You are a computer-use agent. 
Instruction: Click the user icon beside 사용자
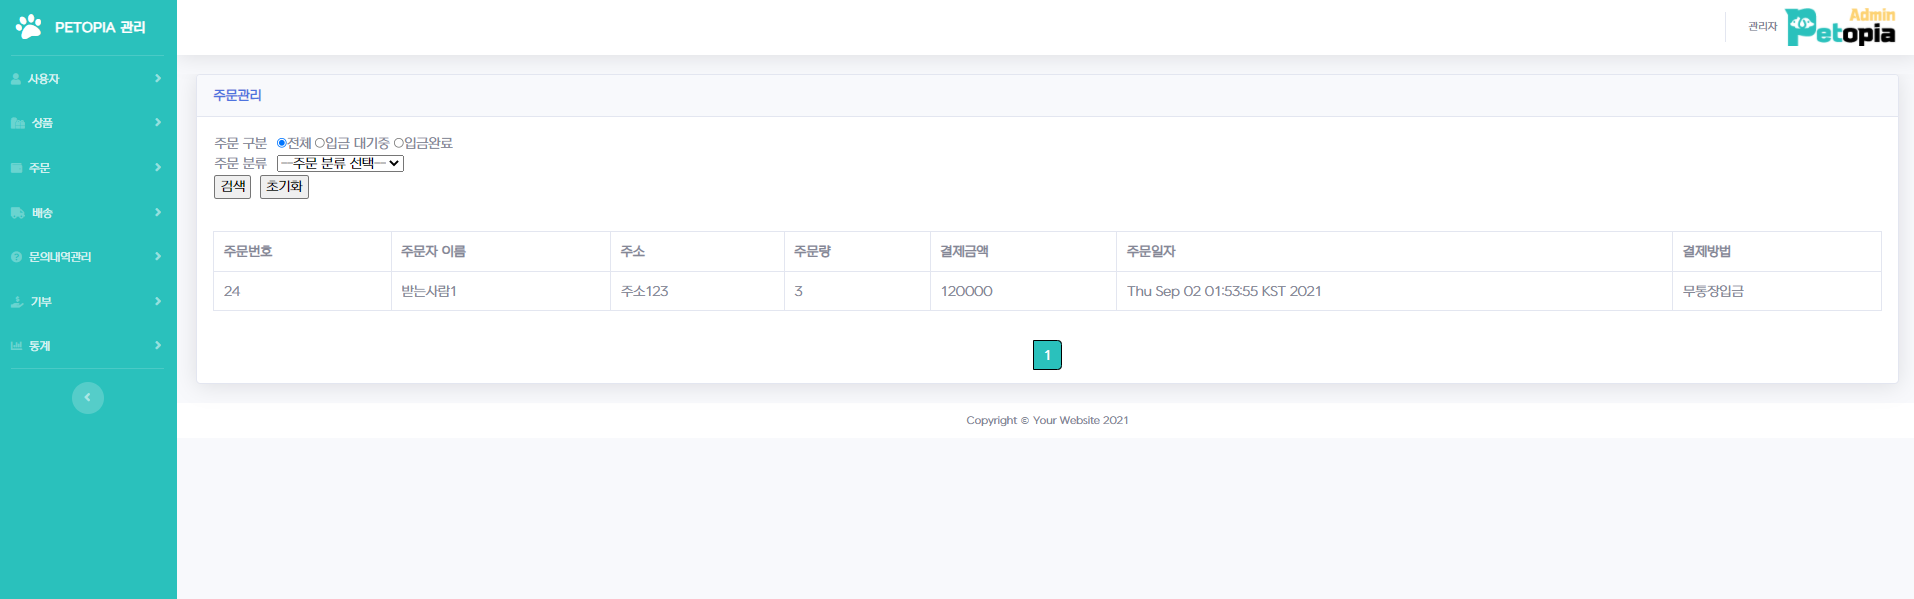pyautogui.click(x=16, y=79)
